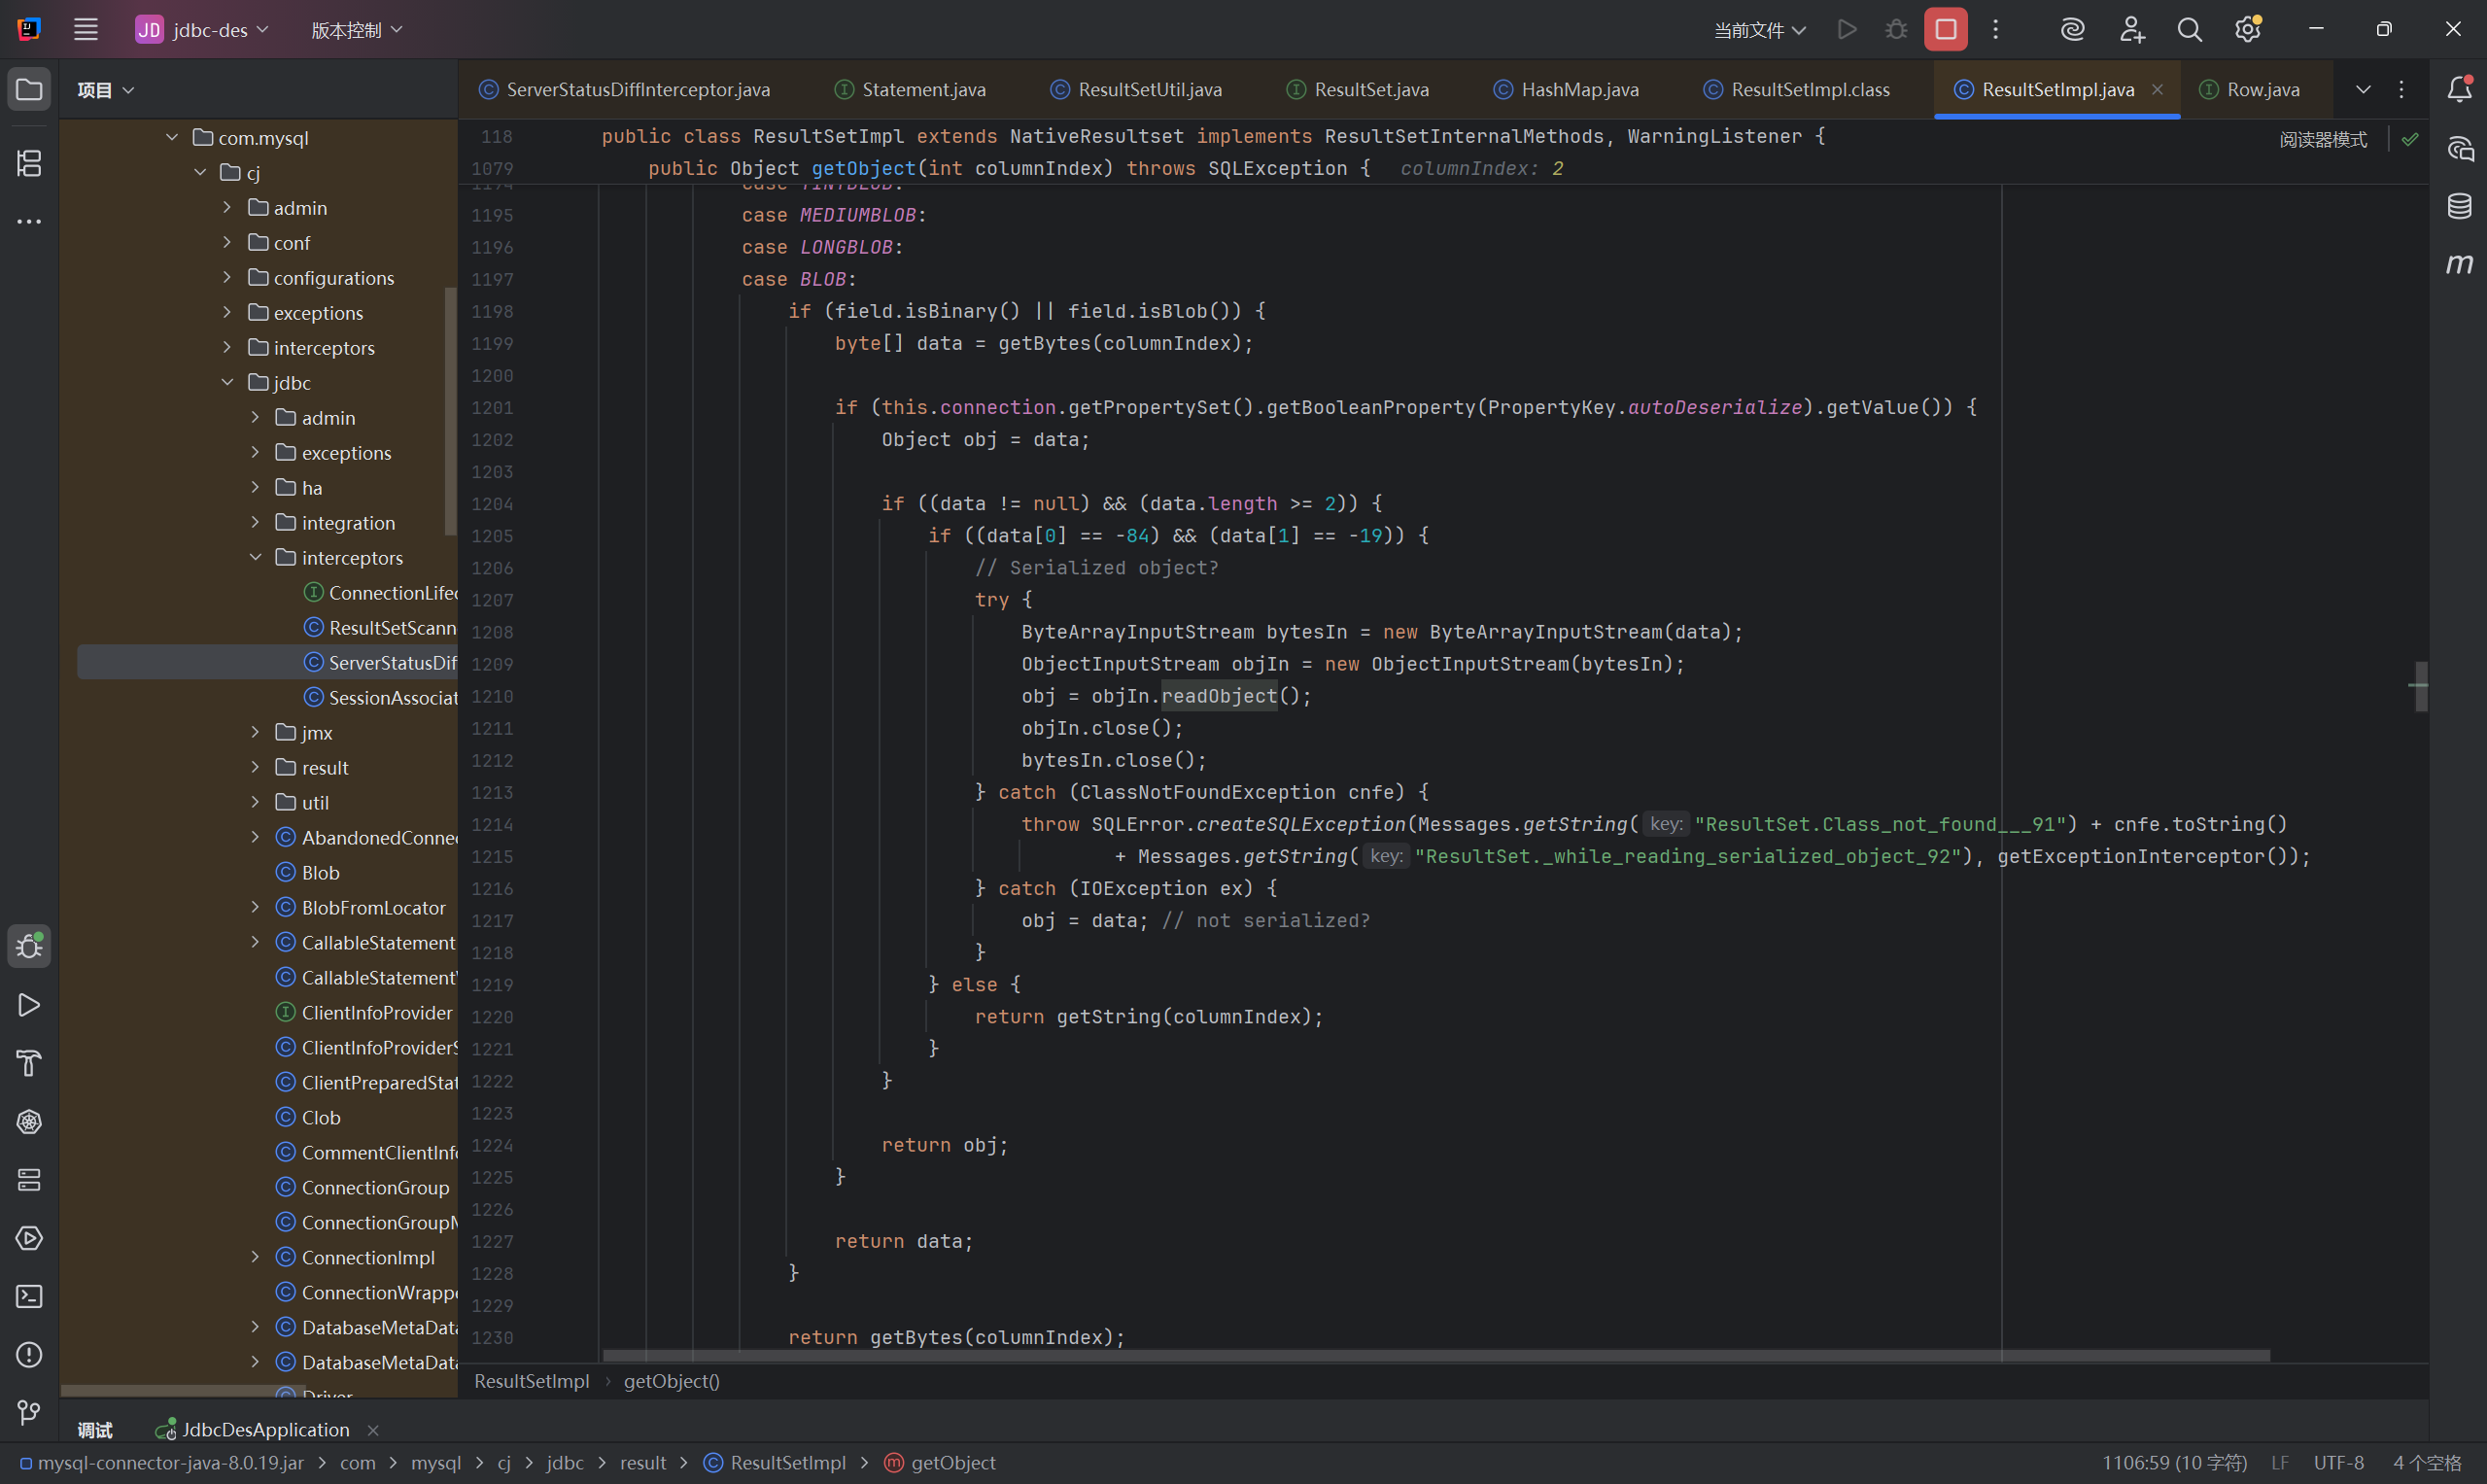The image size is (2487, 1484).
Task: Stop the running debug session
Action: click(1945, 30)
